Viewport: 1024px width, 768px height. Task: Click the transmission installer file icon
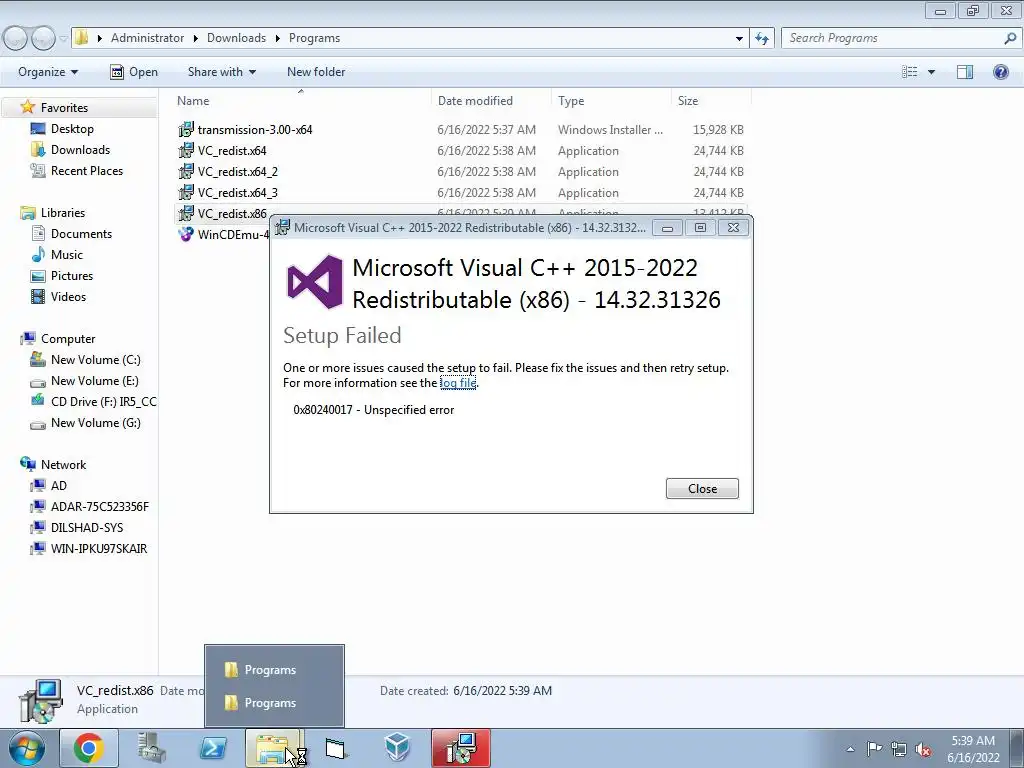tap(186, 129)
